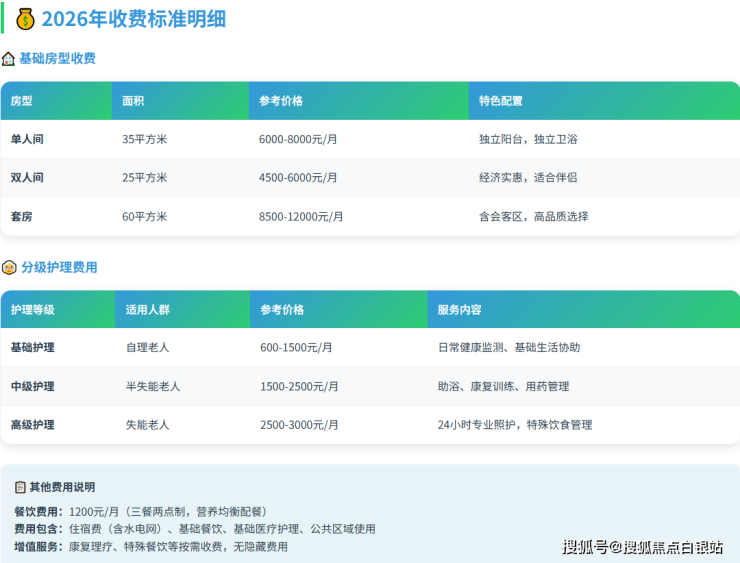Click the caregiver face icon beside 分级护理费用

coord(9,268)
